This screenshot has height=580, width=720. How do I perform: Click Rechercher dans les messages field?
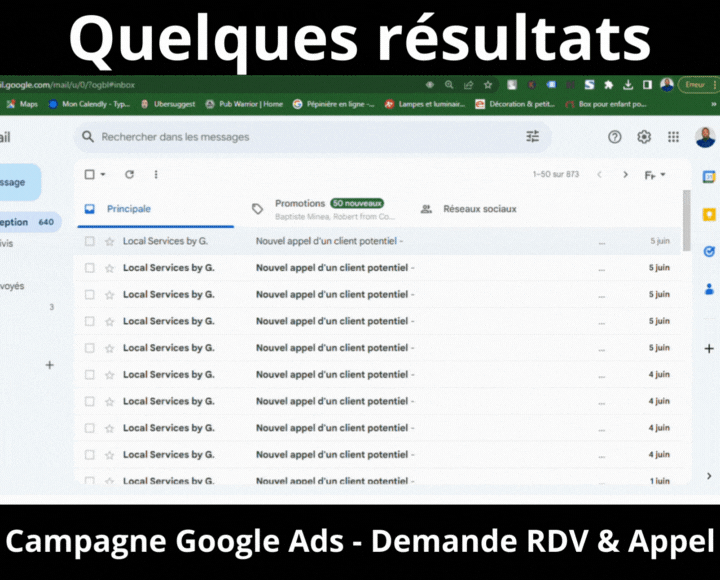click(312, 137)
